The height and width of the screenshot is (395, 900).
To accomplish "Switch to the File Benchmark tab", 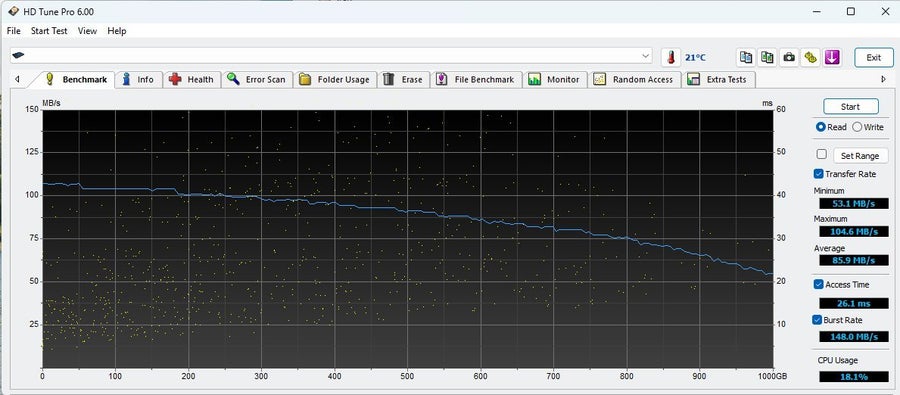I will 476,80.
